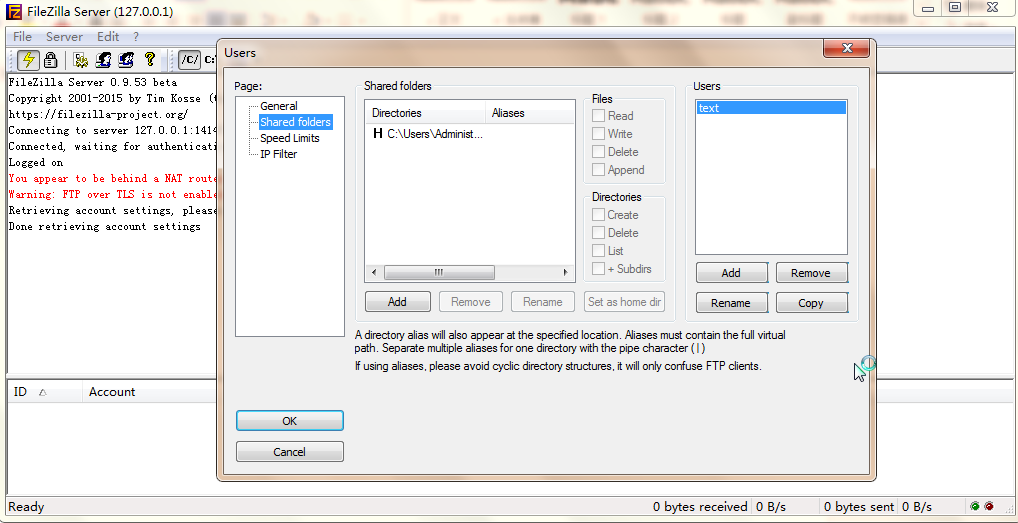
Task: Tick the Append files checkbox
Action: pyautogui.click(x=599, y=170)
